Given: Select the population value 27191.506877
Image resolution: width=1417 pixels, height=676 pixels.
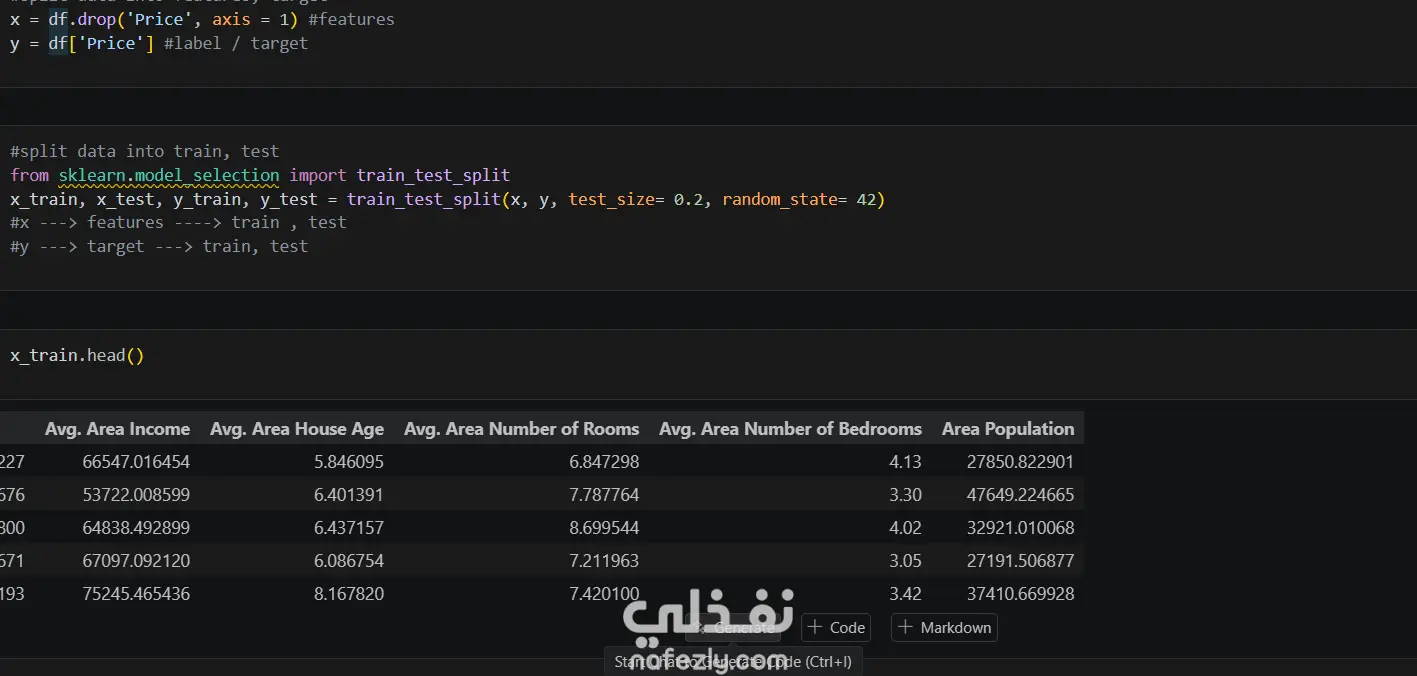Looking at the screenshot, I should click(1020, 561).
